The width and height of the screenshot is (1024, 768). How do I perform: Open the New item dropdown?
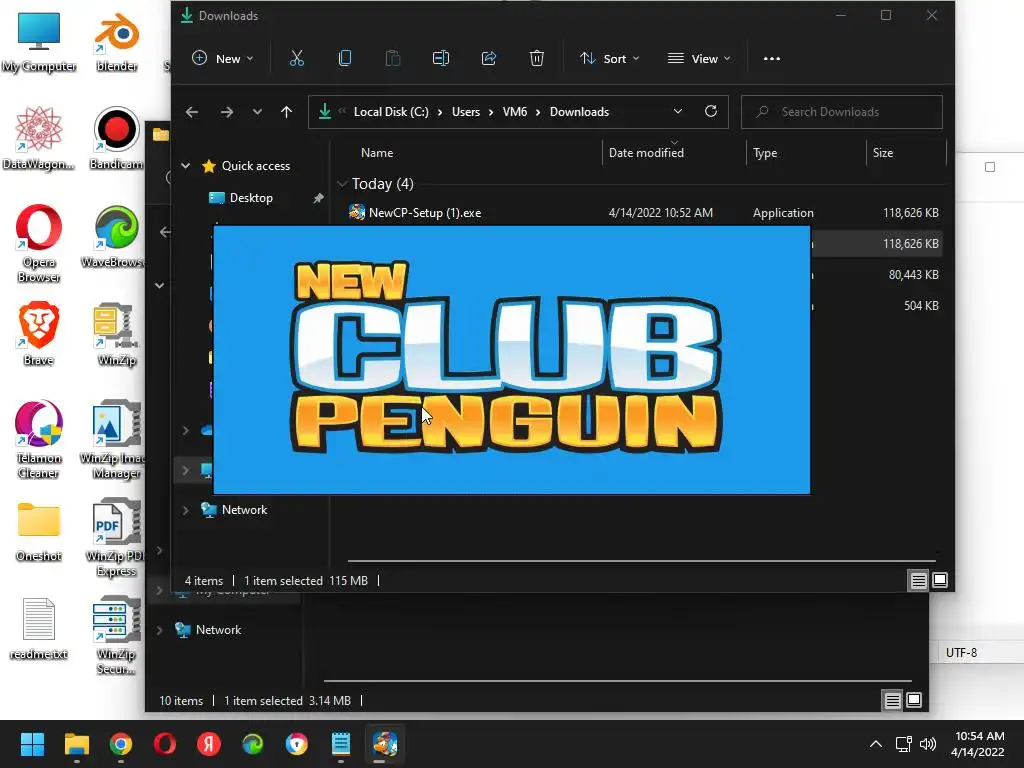click(223, 59)
